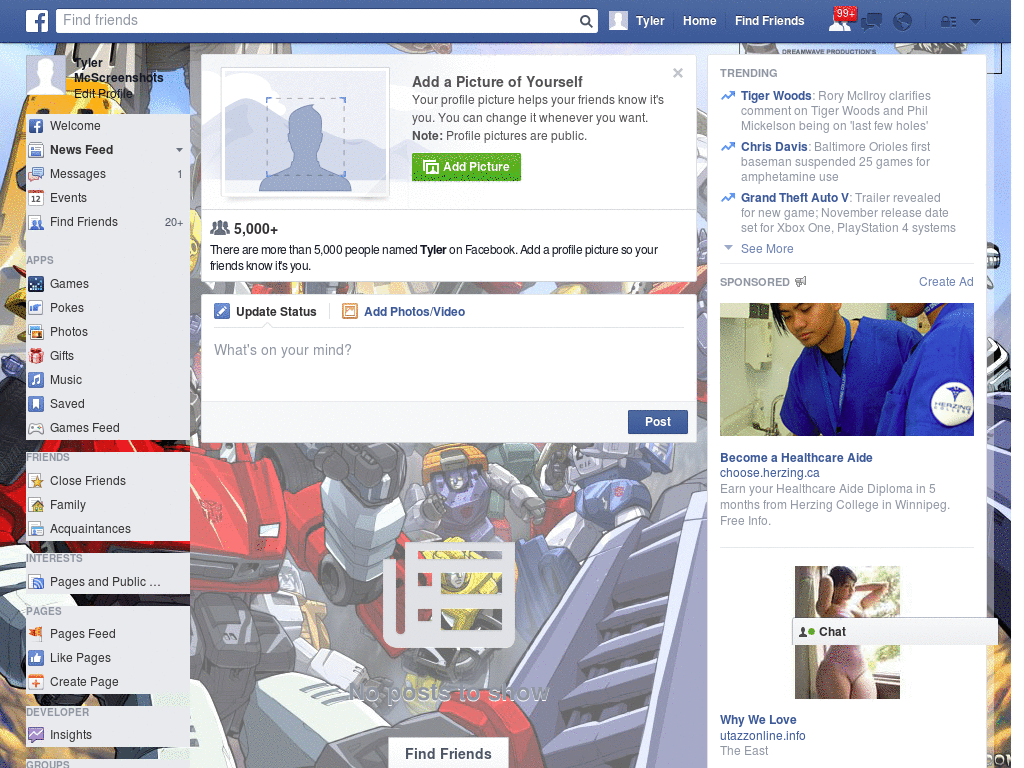This screenshot has height=768, width=1024.
Task: Open the Pokes icon
Action: (37, 308)
